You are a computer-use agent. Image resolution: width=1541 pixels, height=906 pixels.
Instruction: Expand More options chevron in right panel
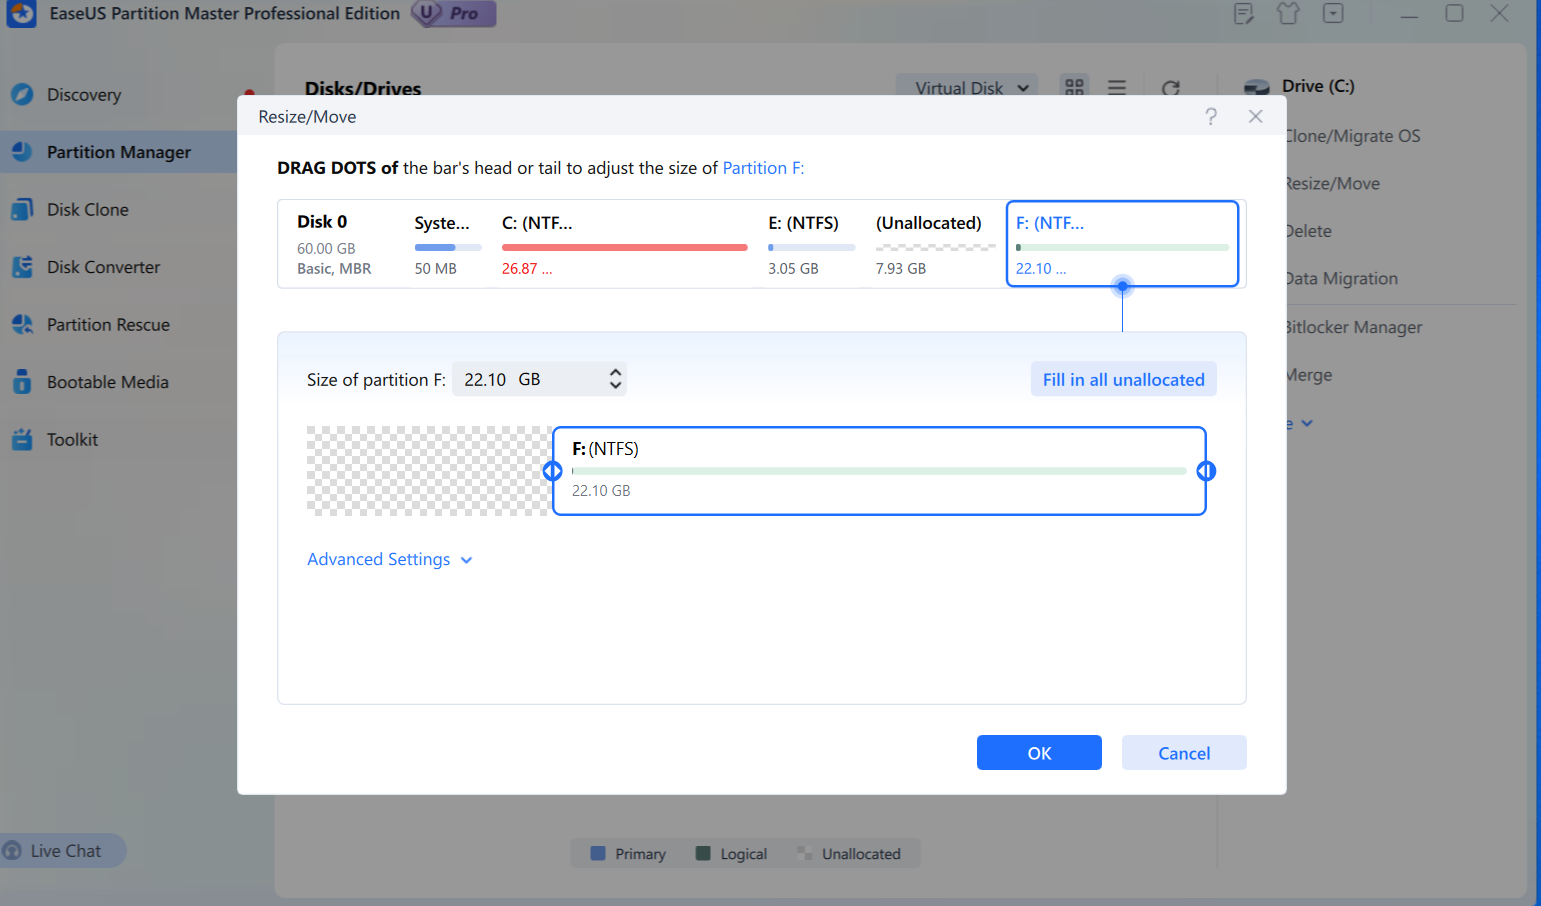pyautogui.click(x=1307, y=423)
